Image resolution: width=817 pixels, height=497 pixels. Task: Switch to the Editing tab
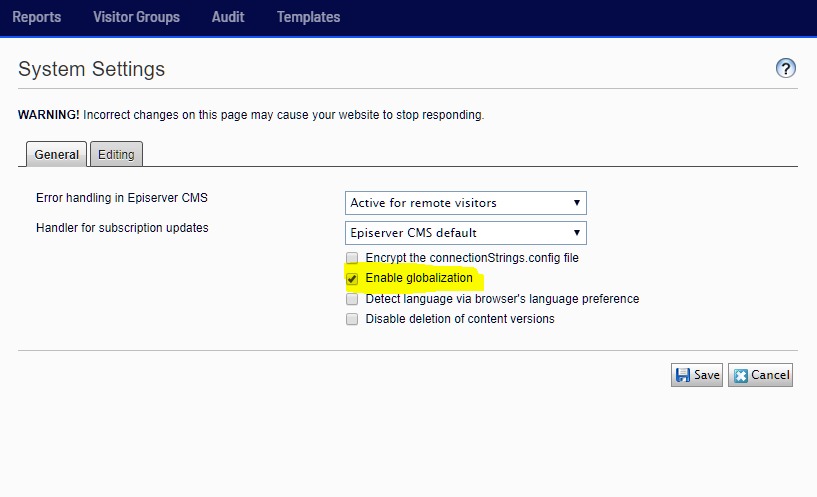tap(116, 154)
